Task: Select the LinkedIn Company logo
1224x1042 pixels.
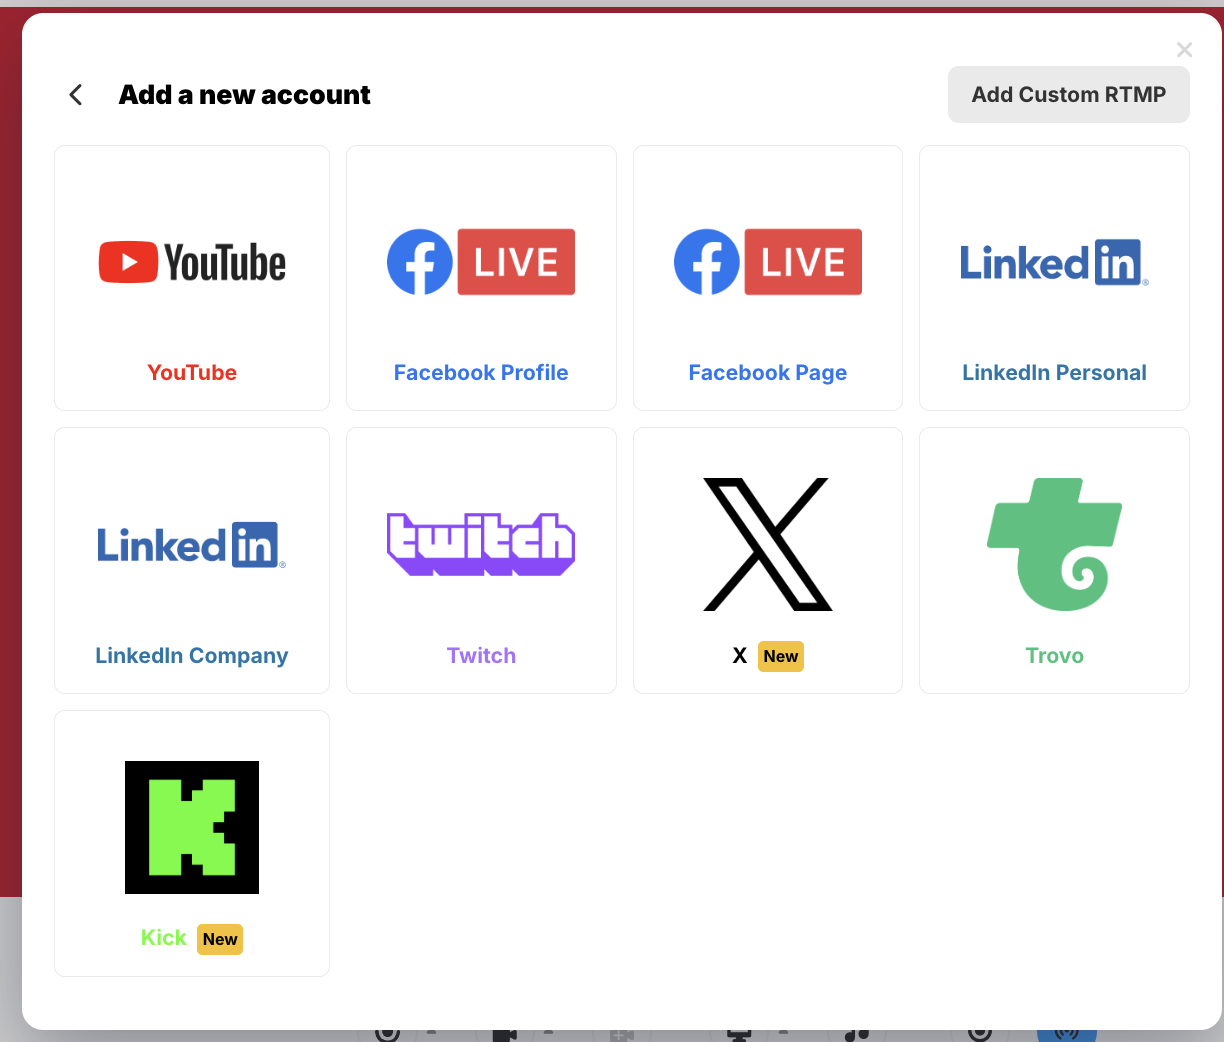Action: [191, 545]
